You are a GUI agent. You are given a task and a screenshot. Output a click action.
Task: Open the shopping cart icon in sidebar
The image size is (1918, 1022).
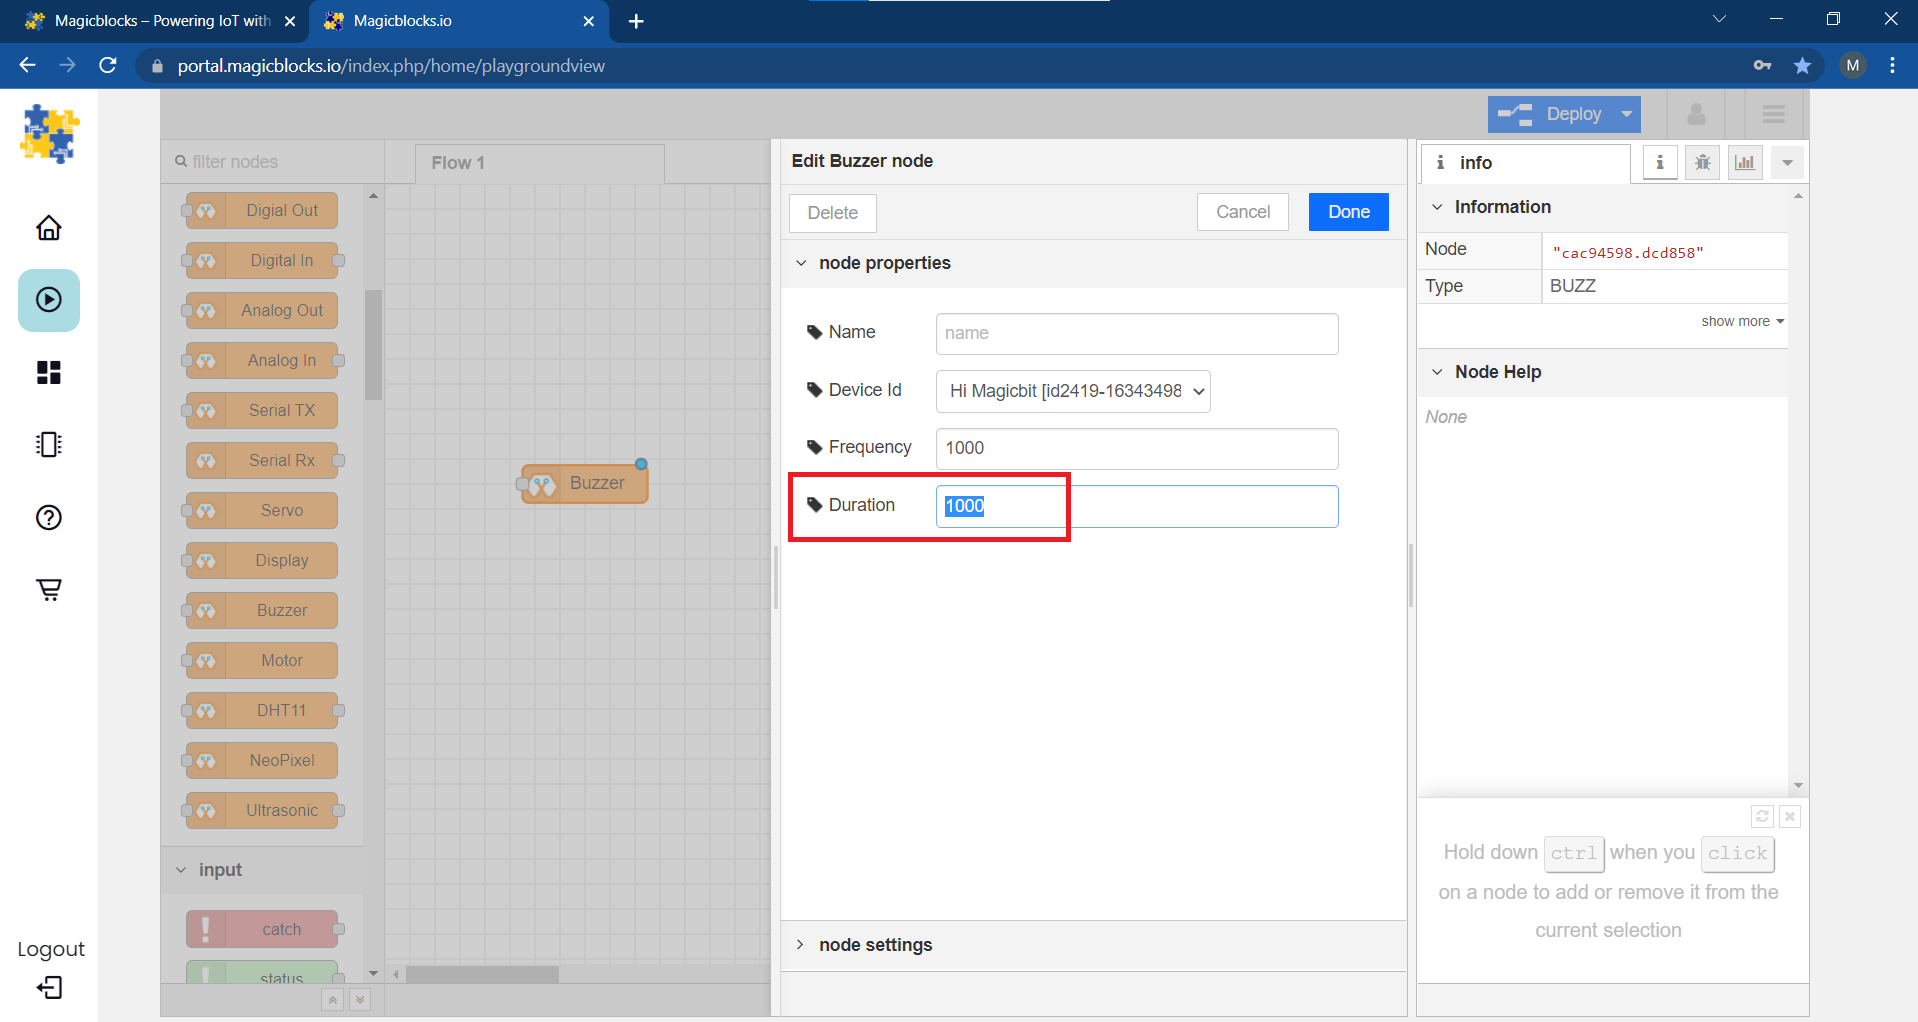[x=49, y=589]
